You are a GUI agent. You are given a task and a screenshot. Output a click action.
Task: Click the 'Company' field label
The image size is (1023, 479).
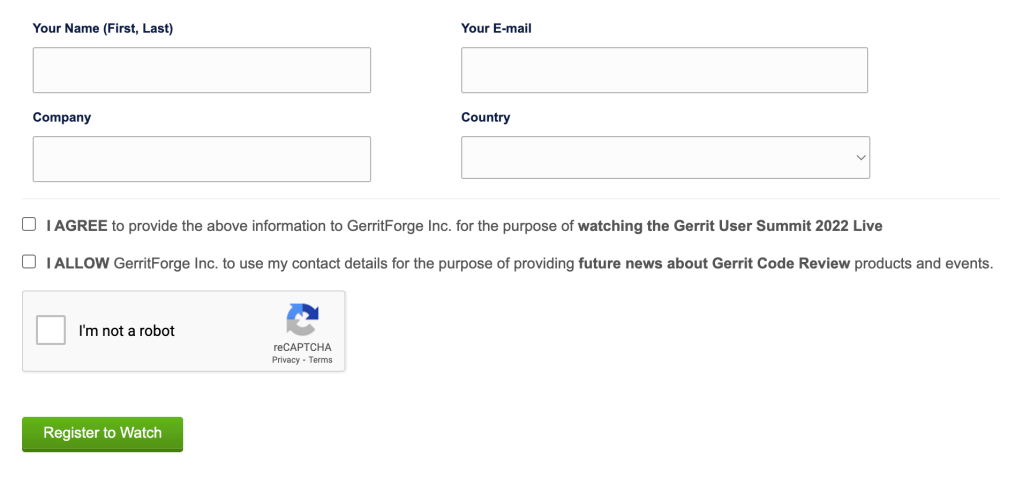coord(62,117)
